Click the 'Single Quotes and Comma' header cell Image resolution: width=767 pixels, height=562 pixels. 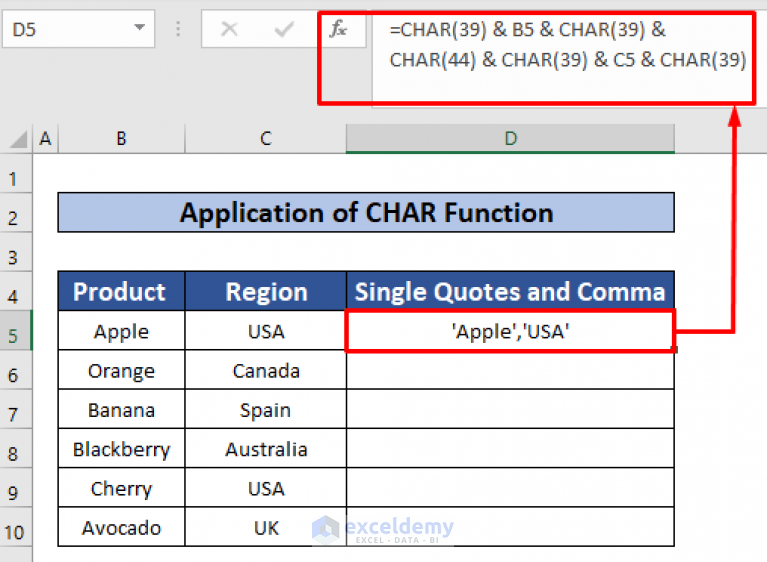coord(510,291)
